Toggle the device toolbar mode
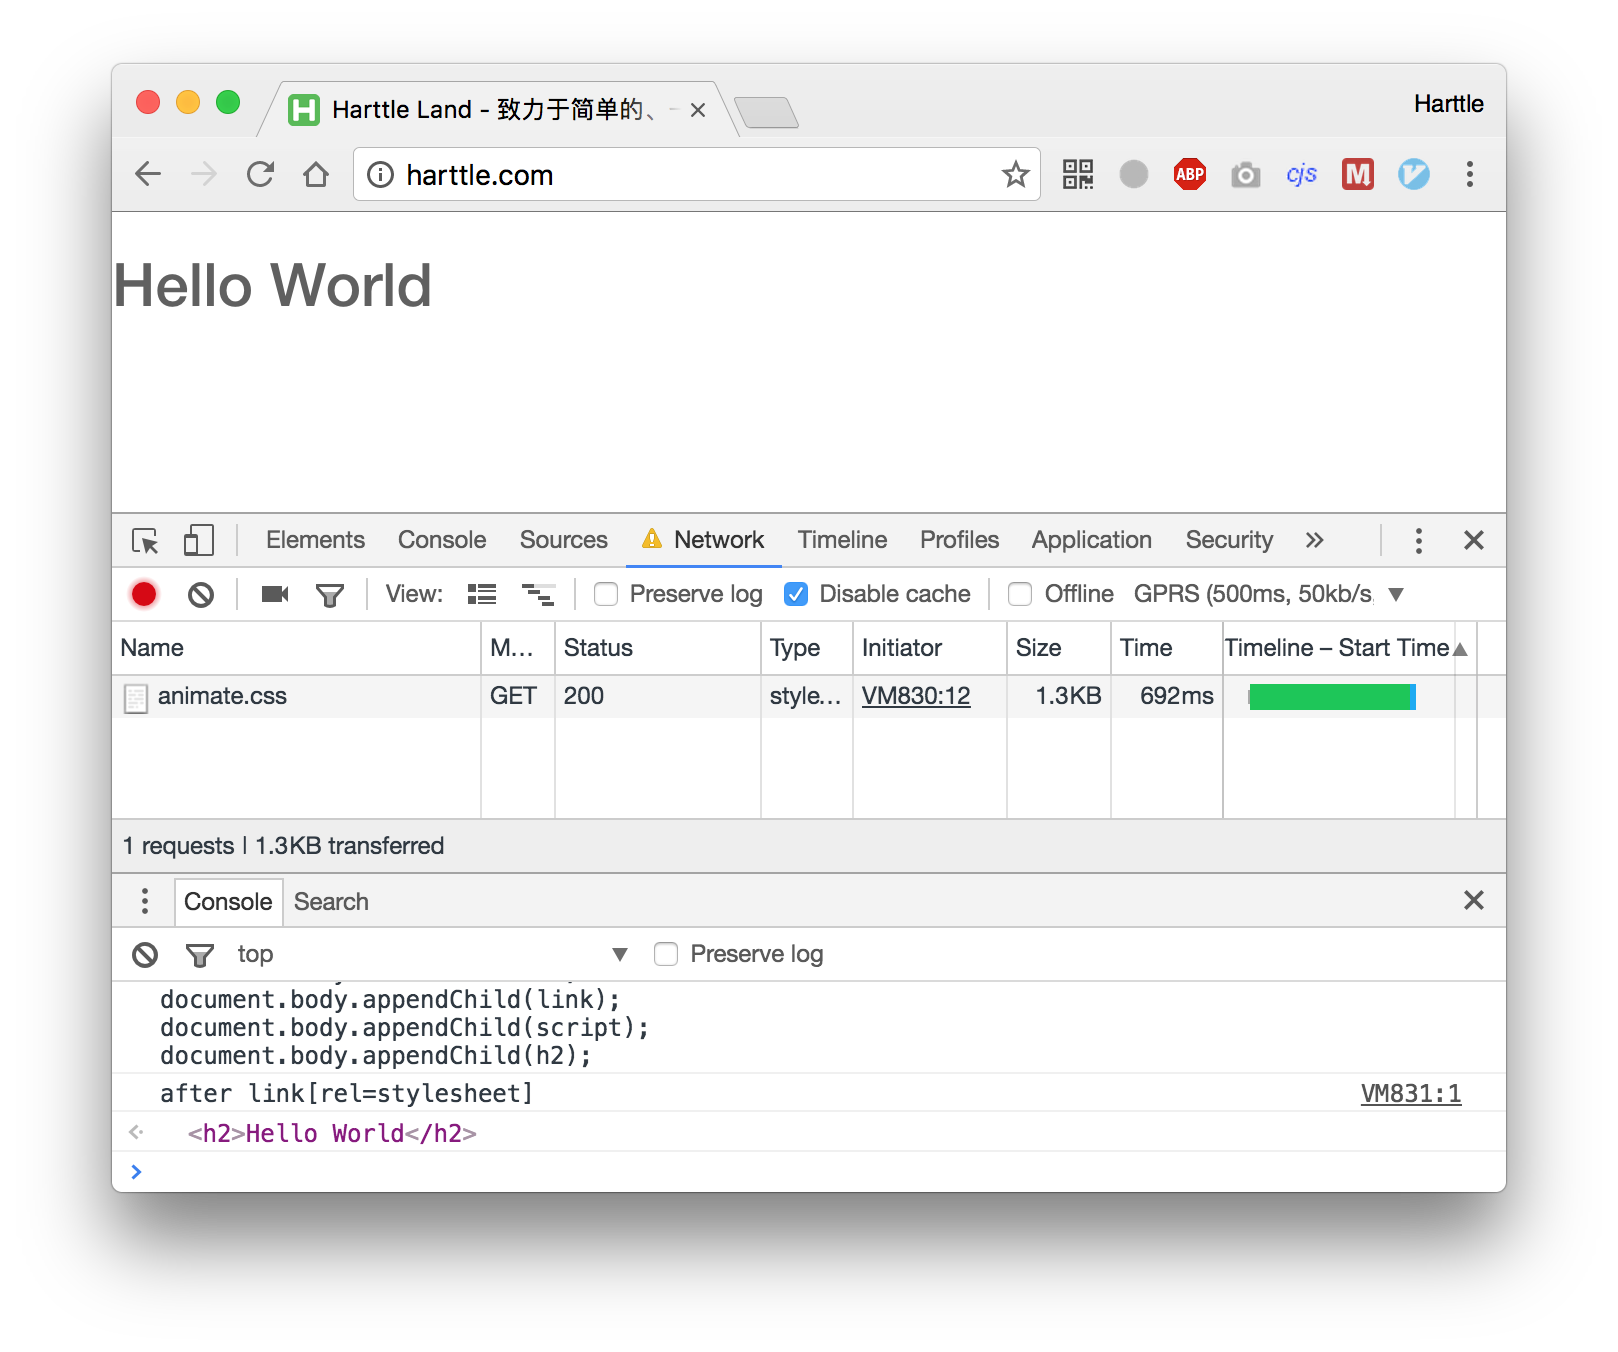 198,540
